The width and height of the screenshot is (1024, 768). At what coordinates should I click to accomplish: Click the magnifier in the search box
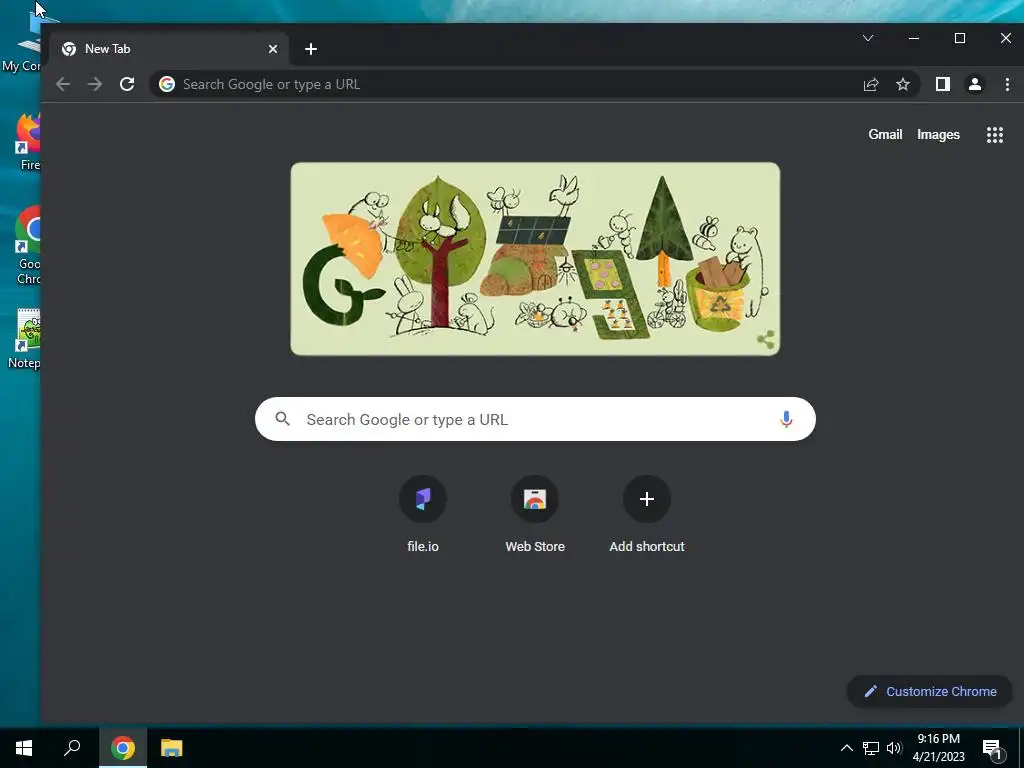coord(282,419)
